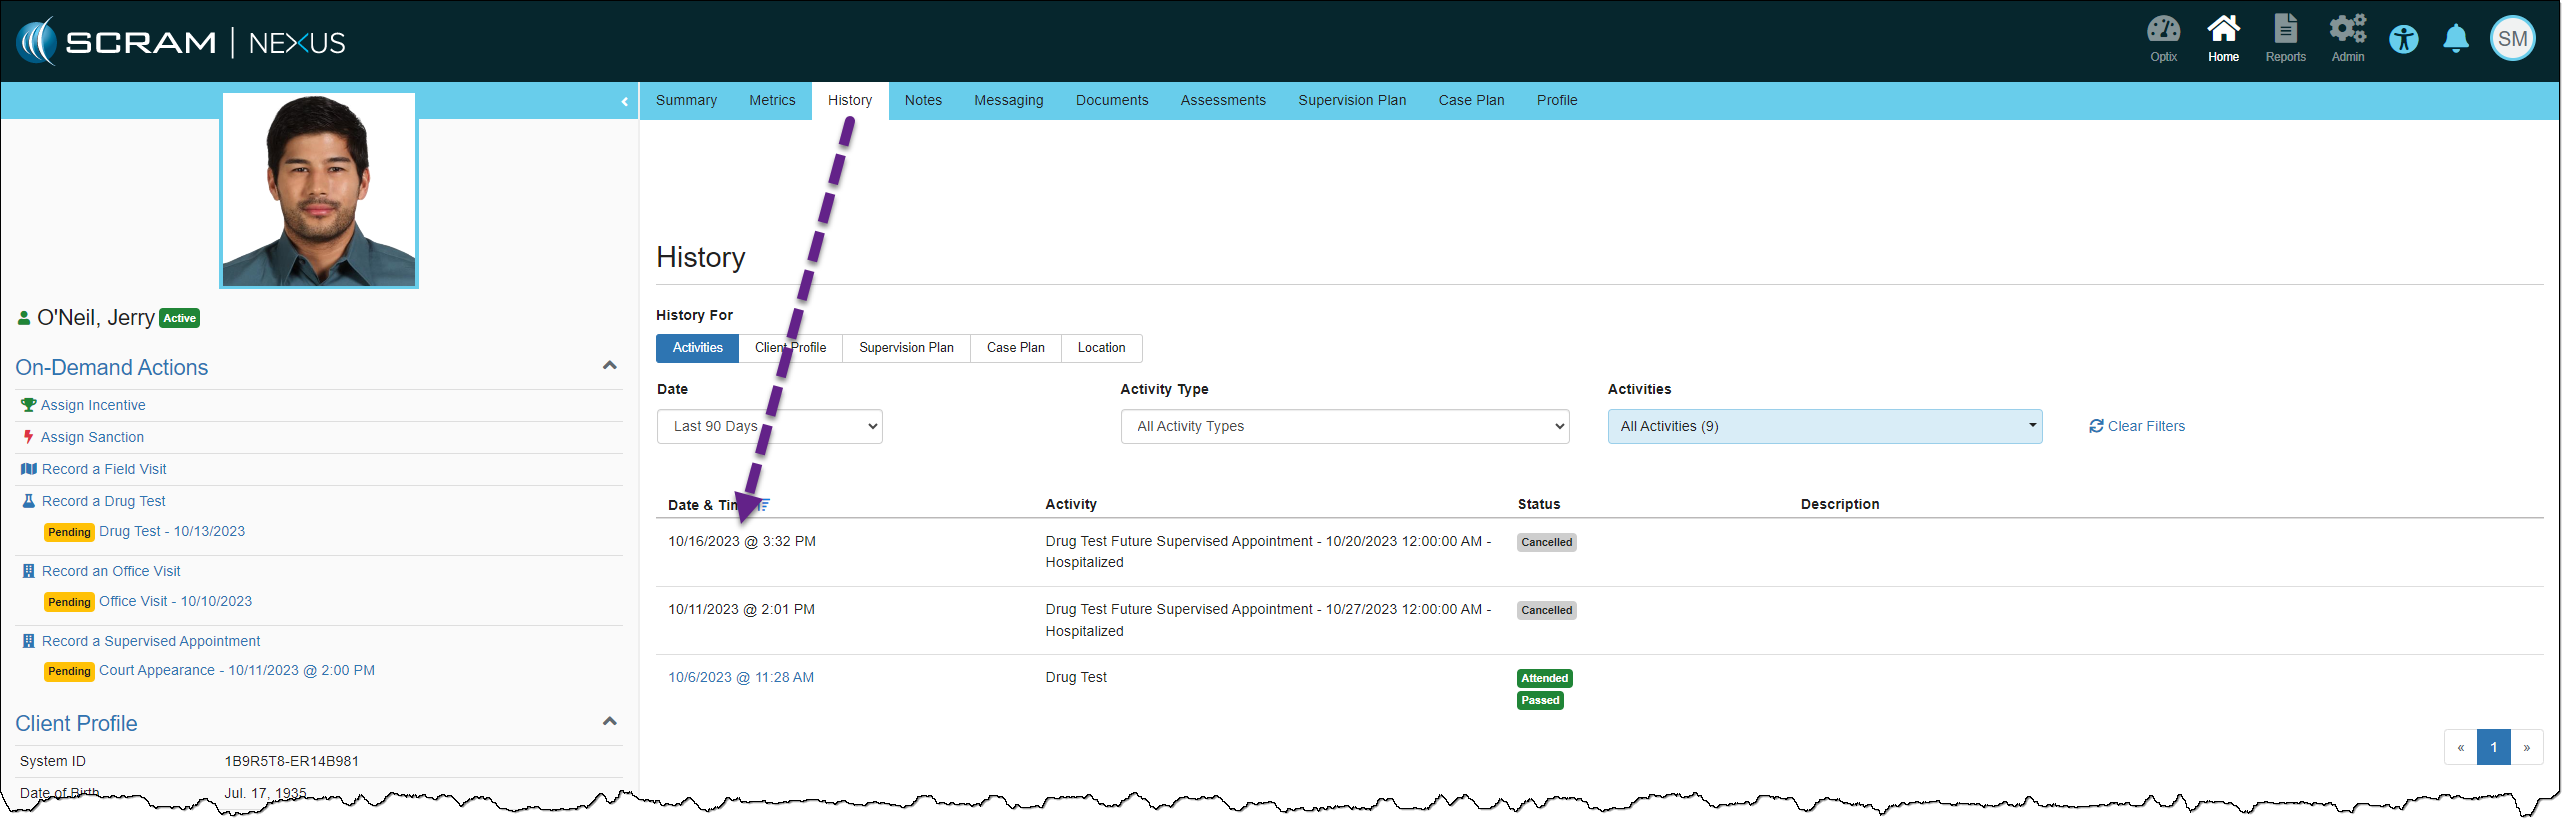Click Assign Incentive action
This screenshot has width=2564, height=826.
[x=93, y=405]
